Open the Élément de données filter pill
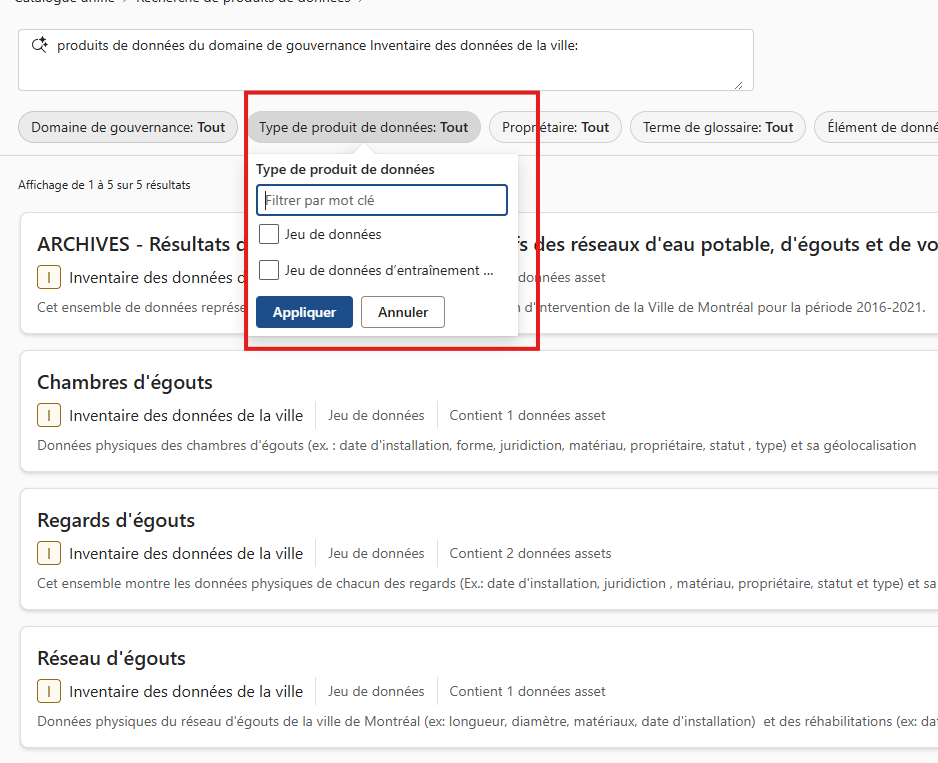938x763 pixels. tap(876, 127)
